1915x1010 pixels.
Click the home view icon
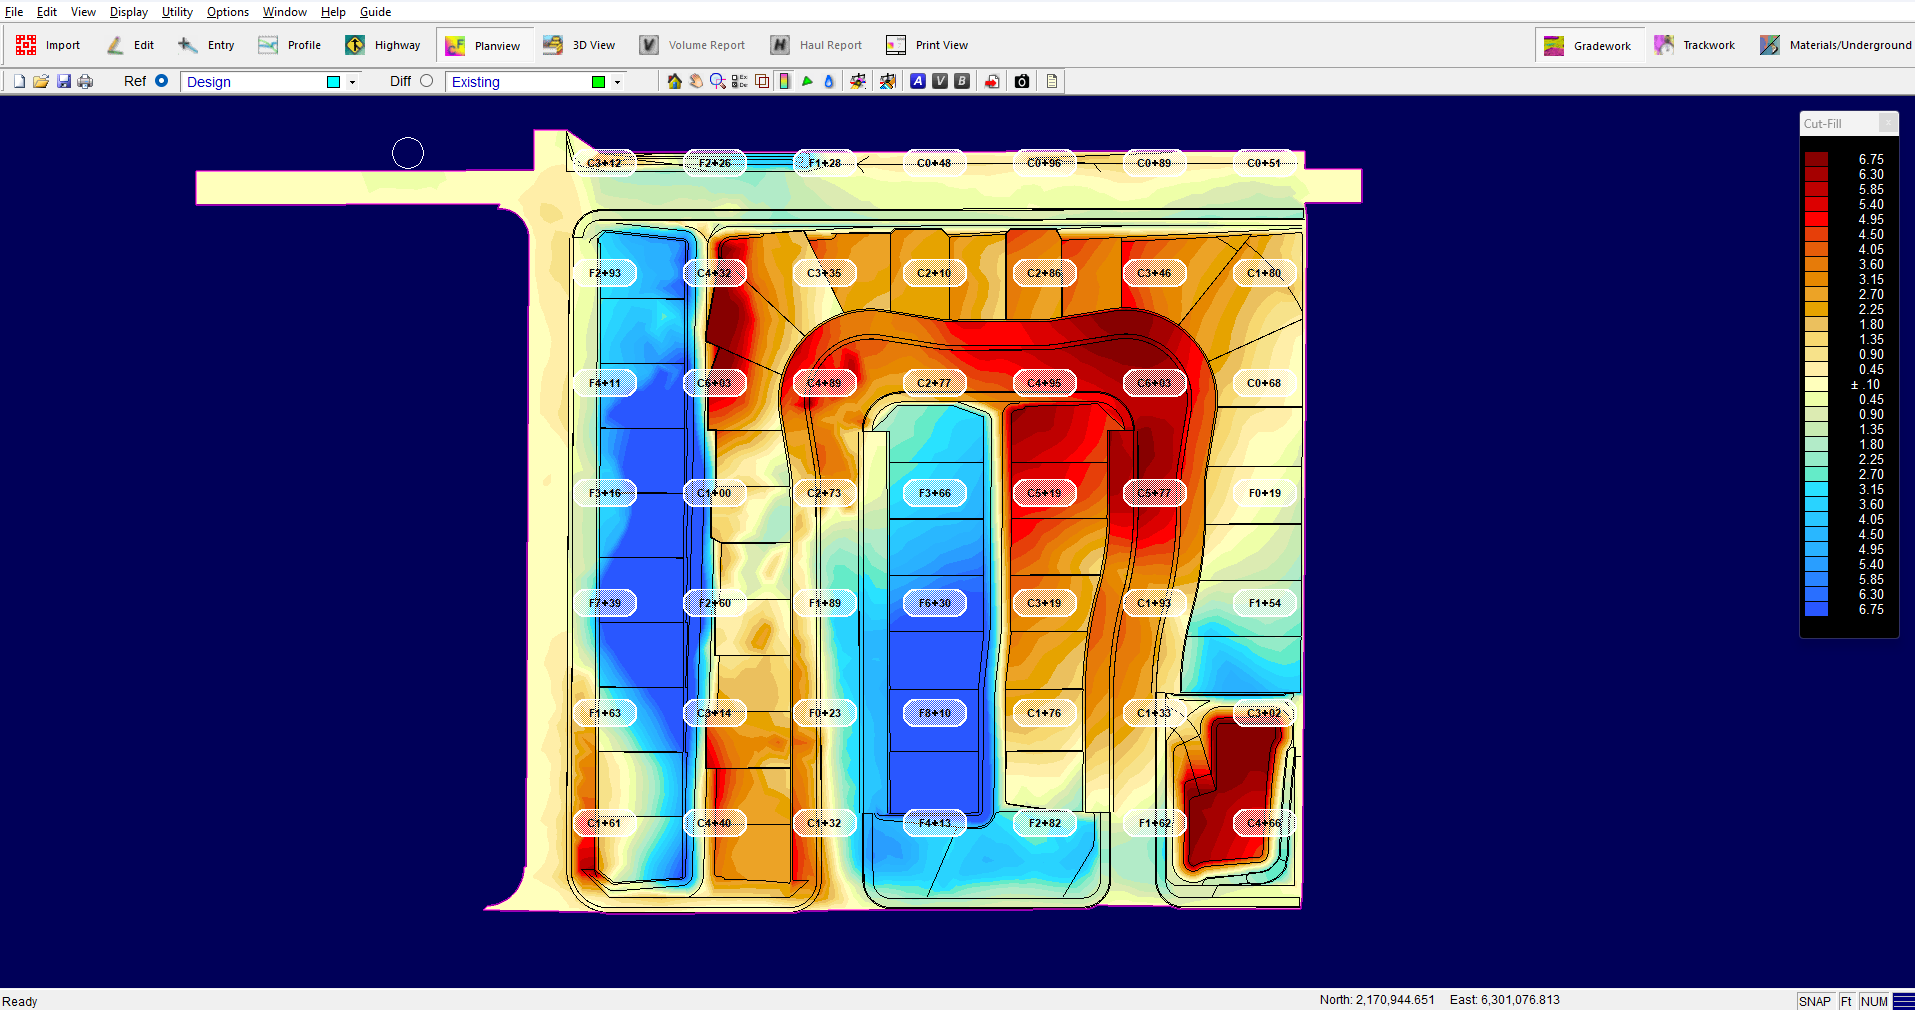coord(674,82)
